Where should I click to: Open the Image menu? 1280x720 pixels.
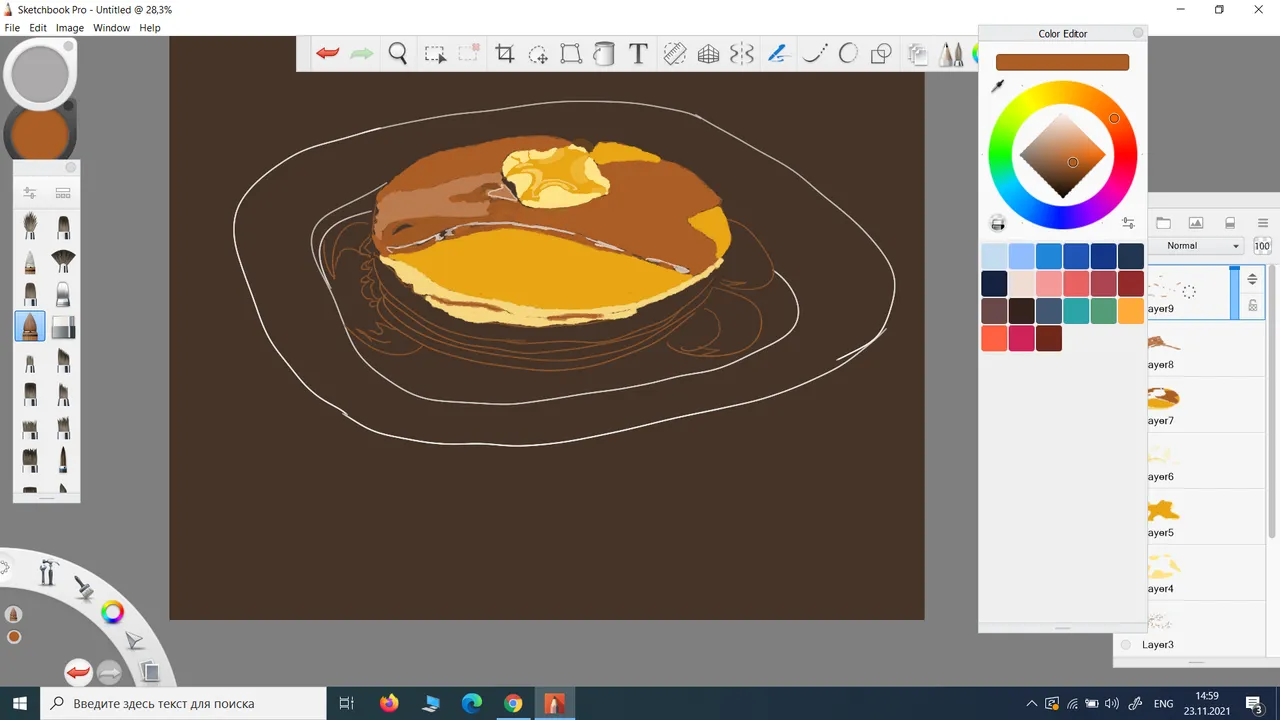(x=70, y=28)
